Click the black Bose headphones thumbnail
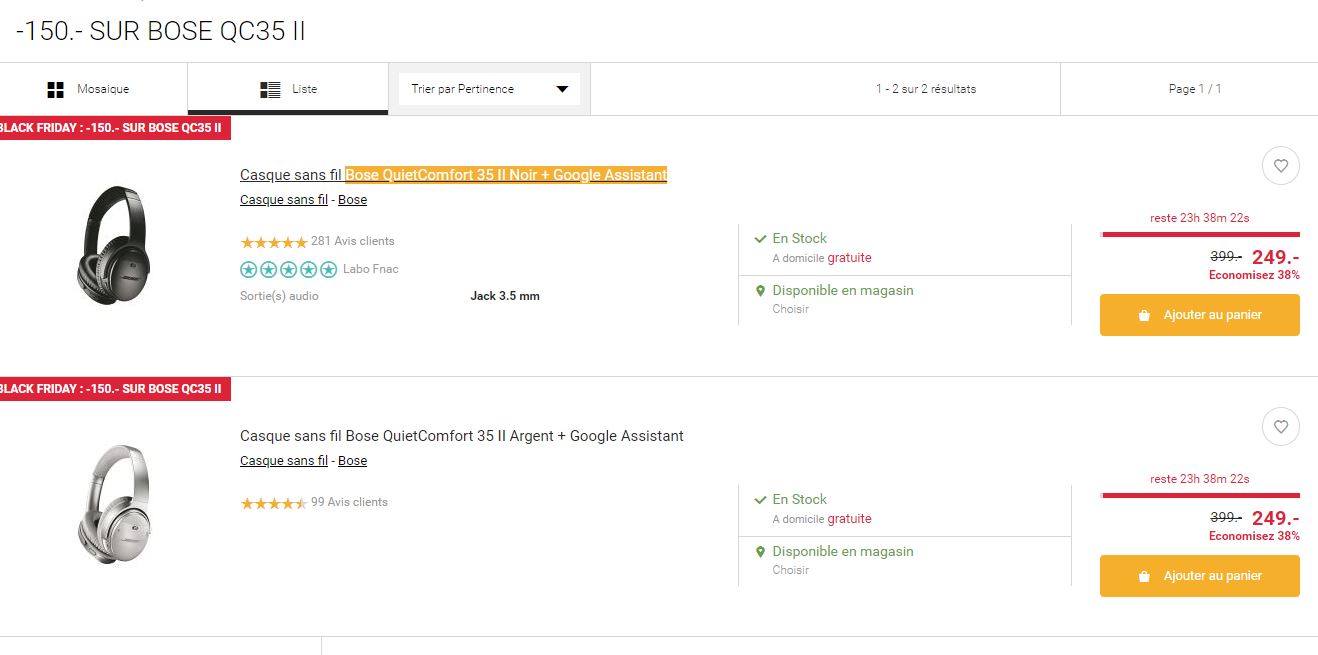 tap(114, 244)
